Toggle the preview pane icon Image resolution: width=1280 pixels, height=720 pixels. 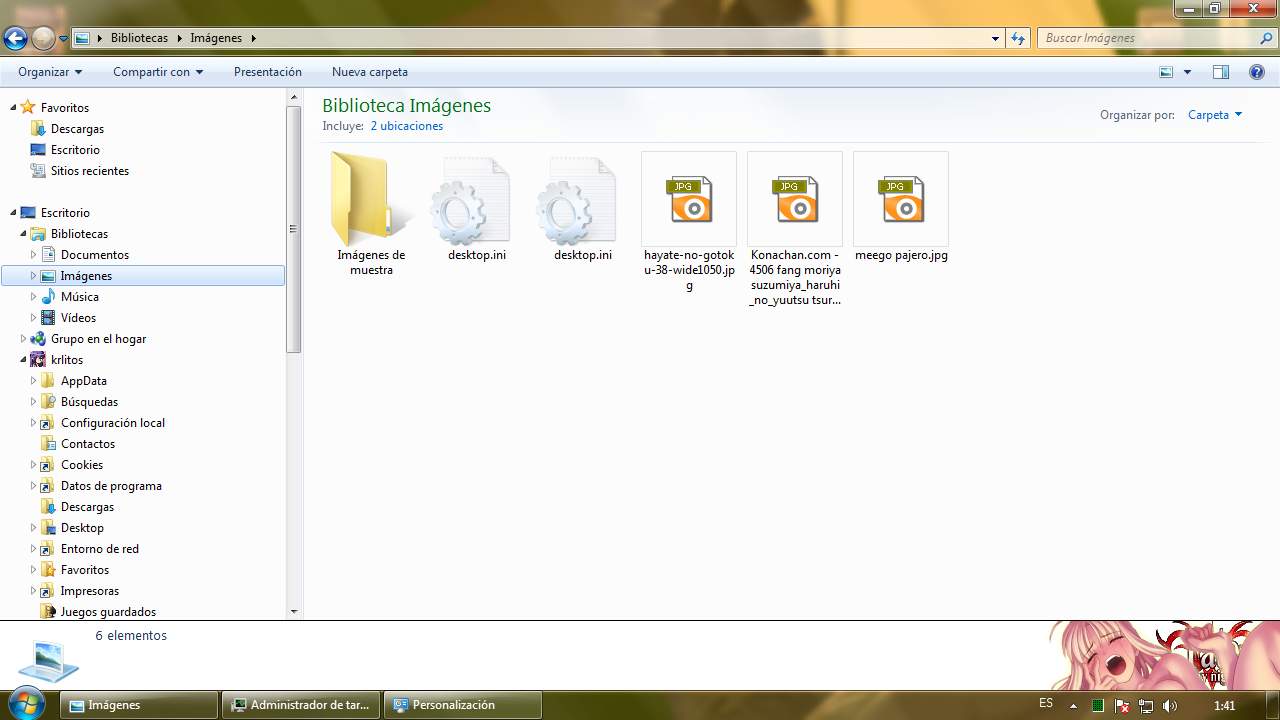coord(1220,72)
